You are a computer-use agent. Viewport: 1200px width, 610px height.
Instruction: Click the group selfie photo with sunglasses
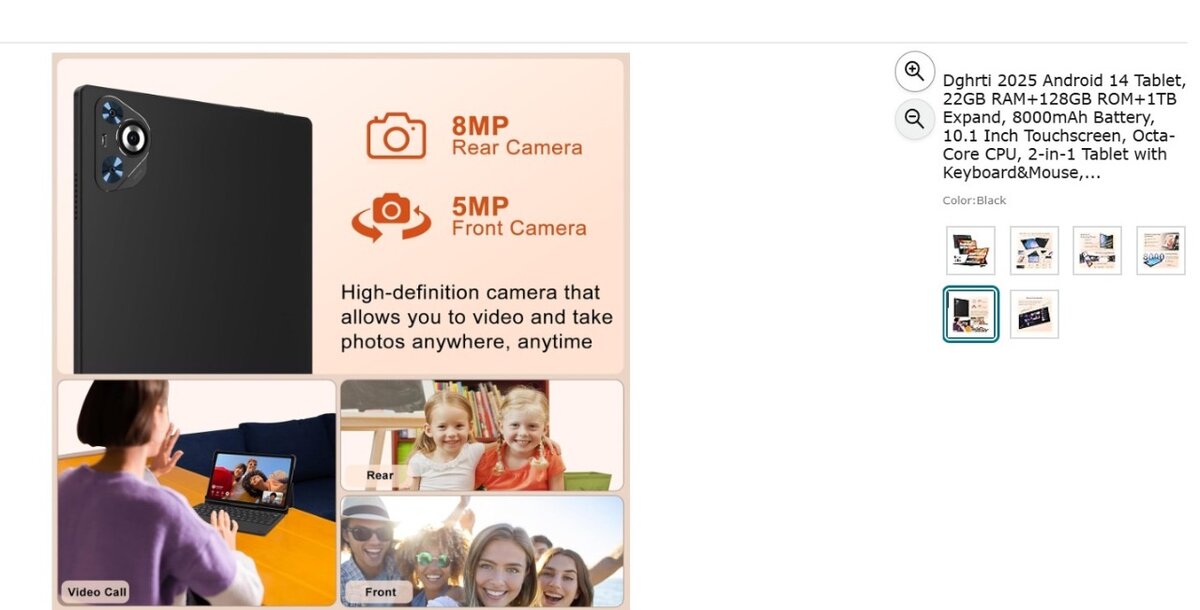482,551
